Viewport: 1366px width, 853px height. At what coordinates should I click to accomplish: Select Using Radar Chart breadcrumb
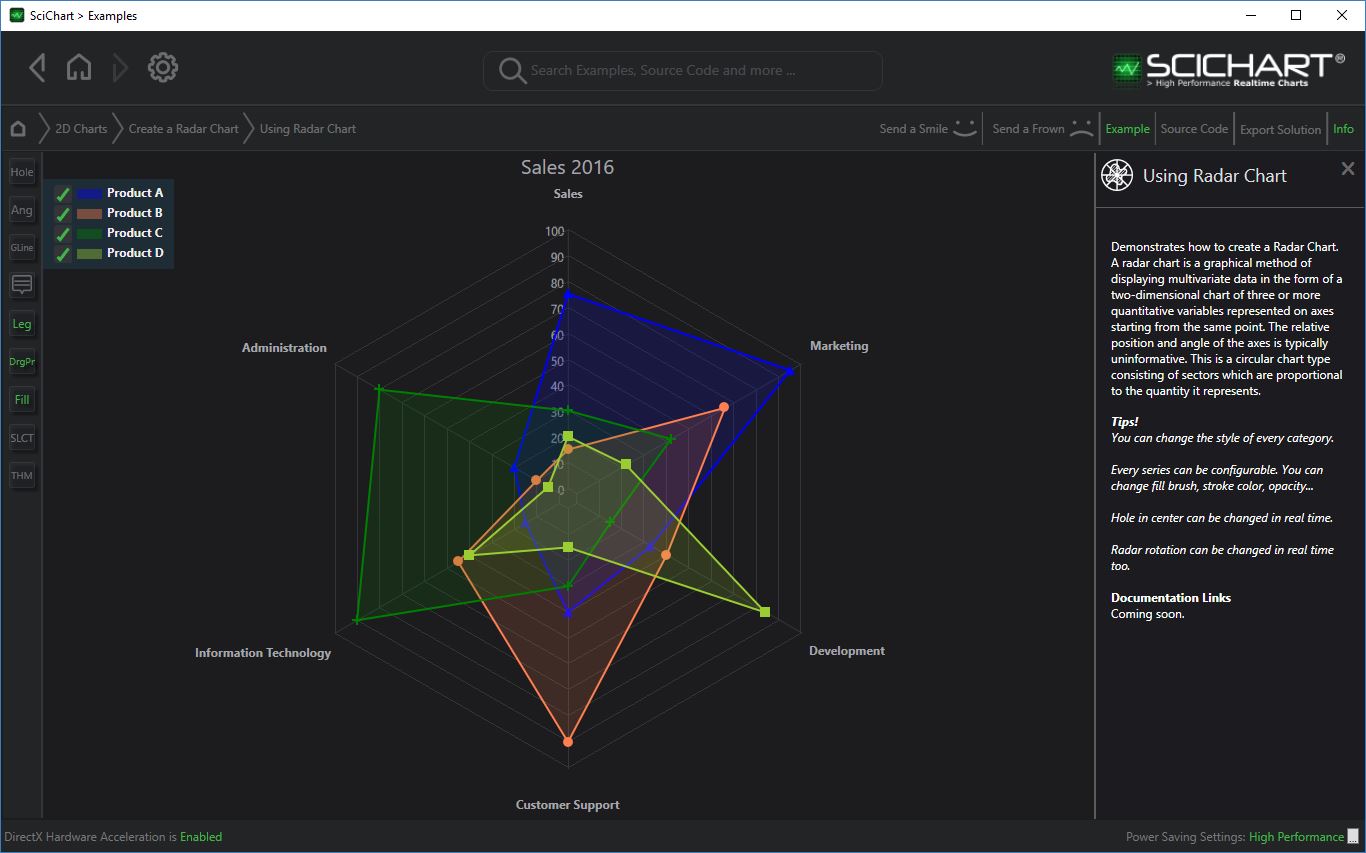[x=308, y=129]
